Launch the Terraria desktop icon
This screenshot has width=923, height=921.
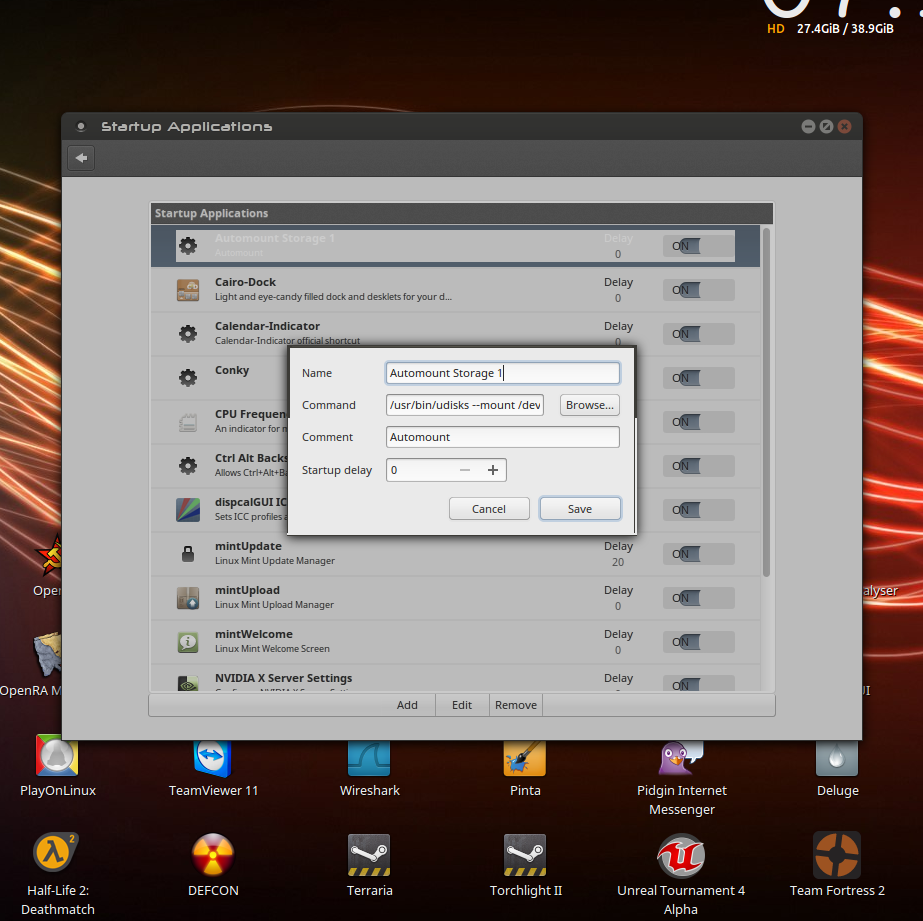tap(369, 855)
